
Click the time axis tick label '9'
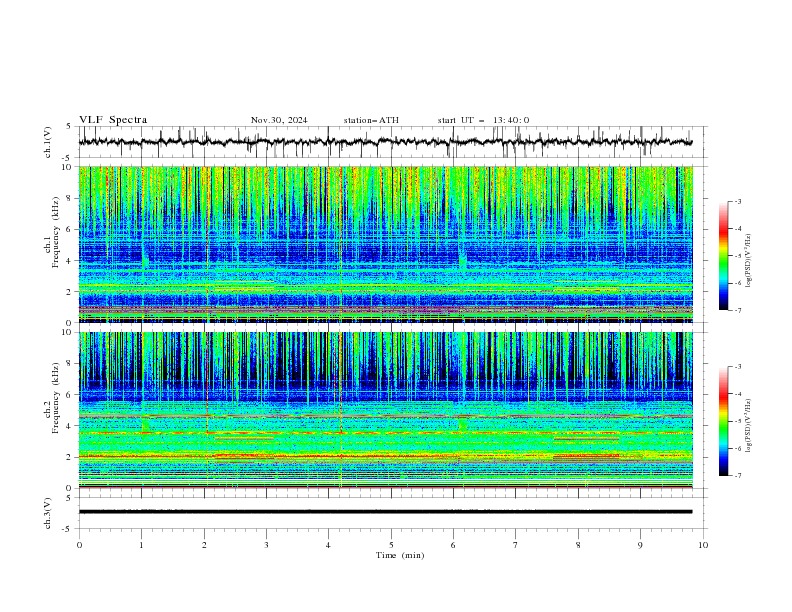640,545
